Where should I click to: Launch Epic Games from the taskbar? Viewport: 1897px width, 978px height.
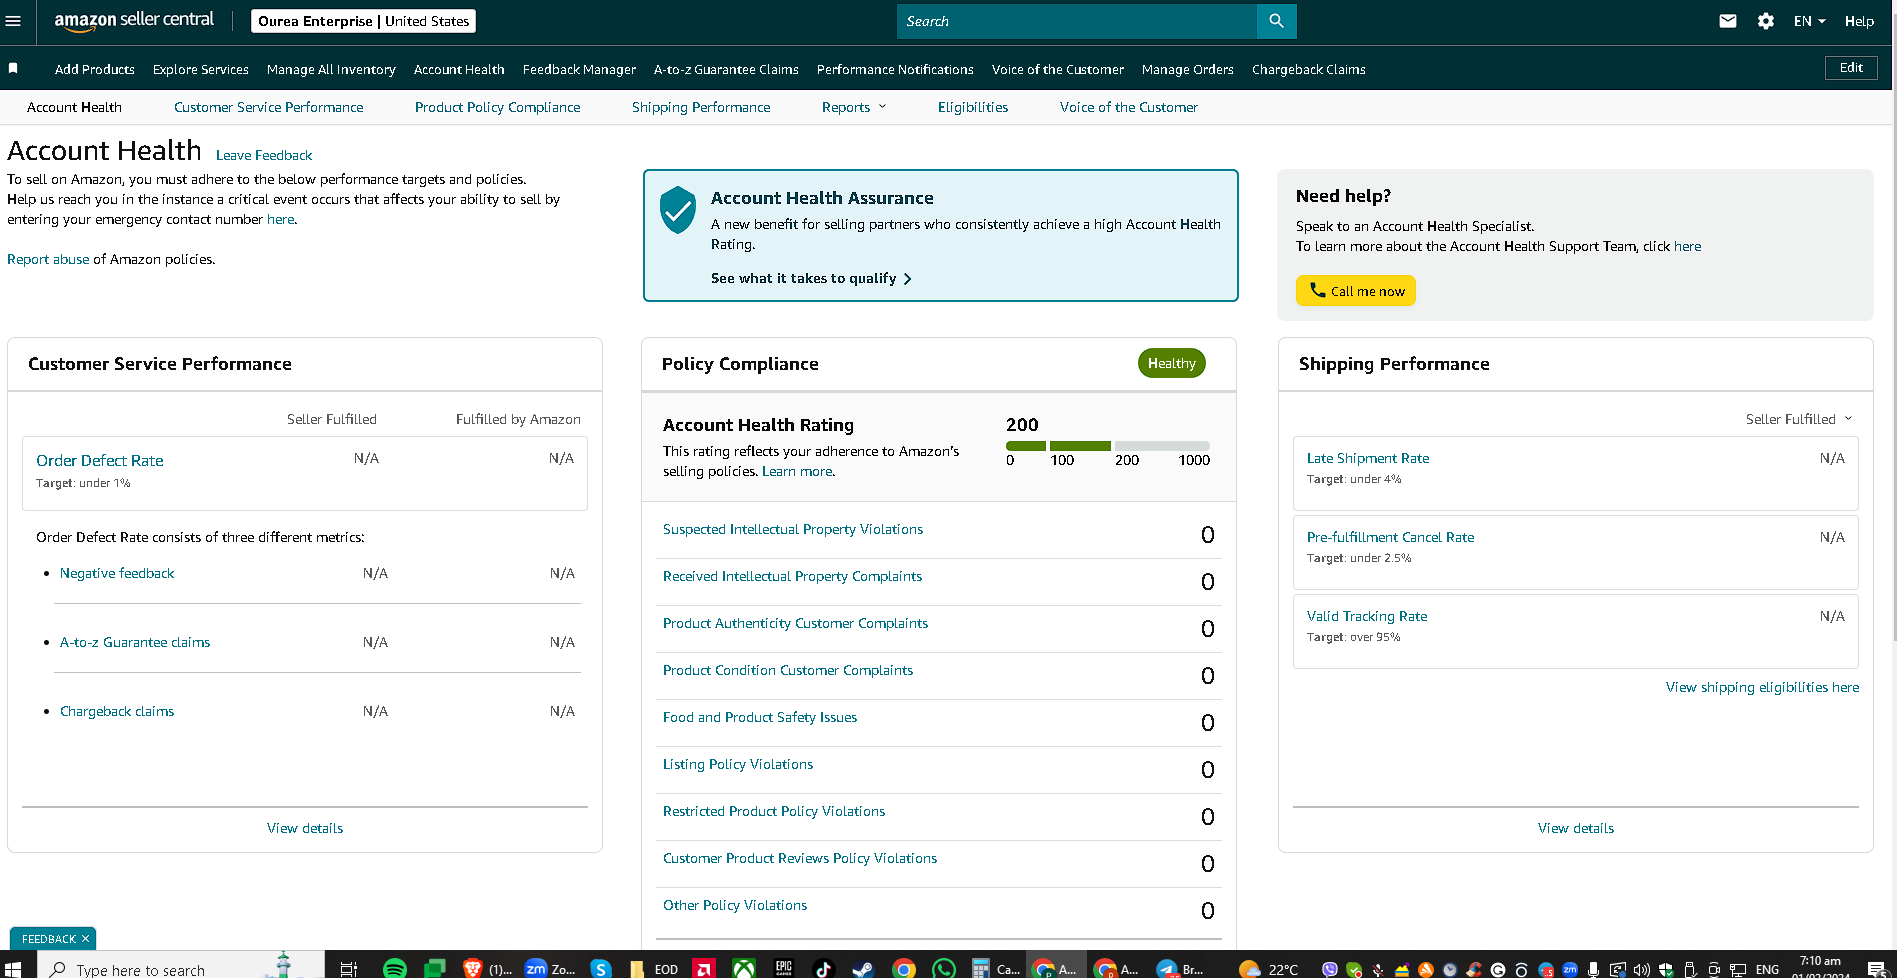(x=784, y=969)
